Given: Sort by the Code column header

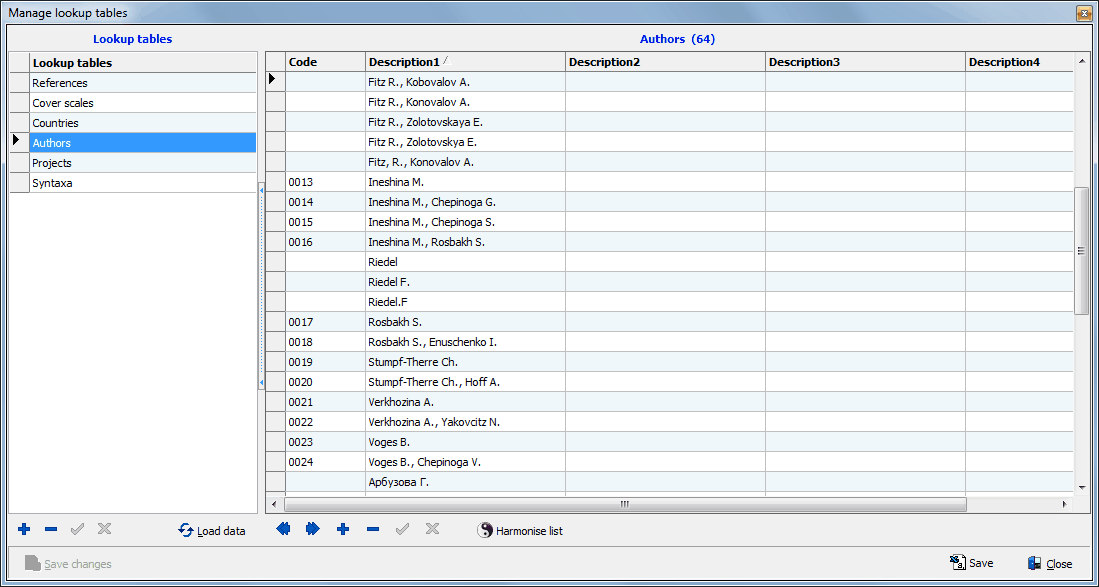Looking at the screenshot, I should point(303,62).
